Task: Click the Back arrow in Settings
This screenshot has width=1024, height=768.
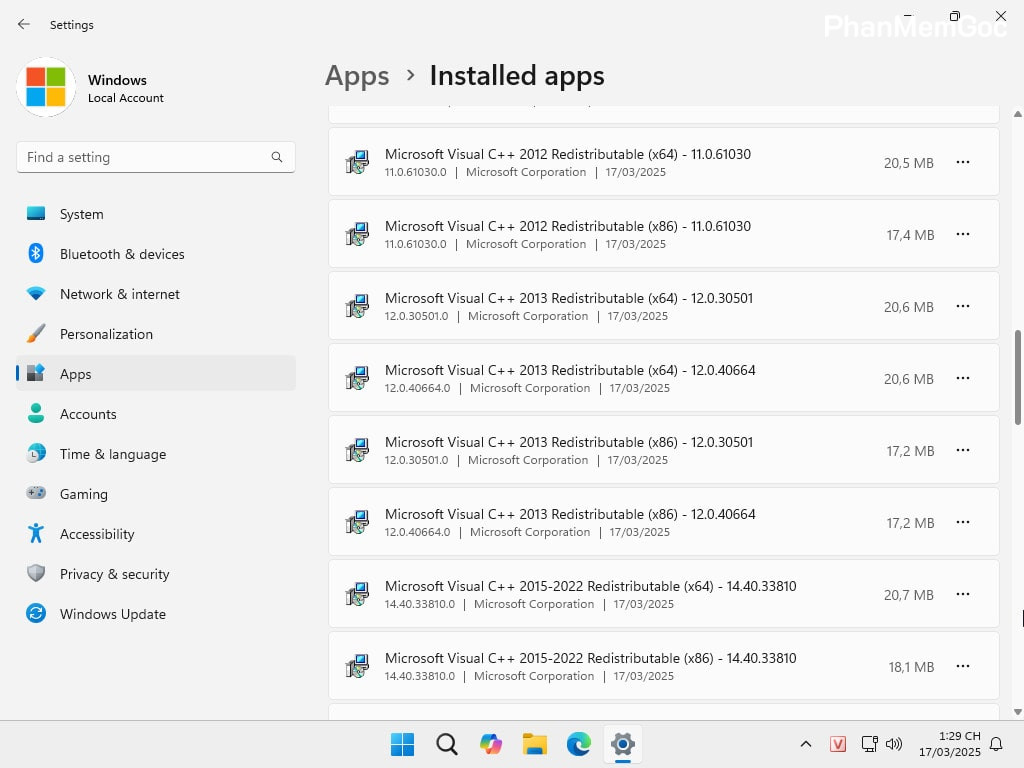Action: click(x=24, y=24)
